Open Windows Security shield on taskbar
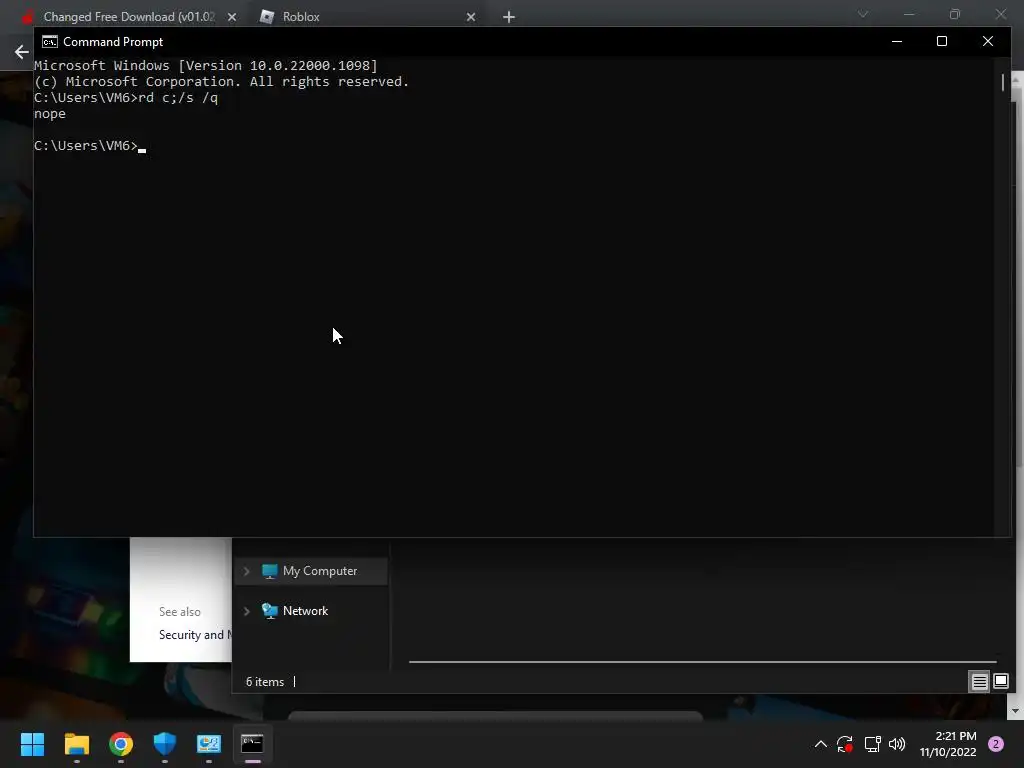 pos(165,744)
